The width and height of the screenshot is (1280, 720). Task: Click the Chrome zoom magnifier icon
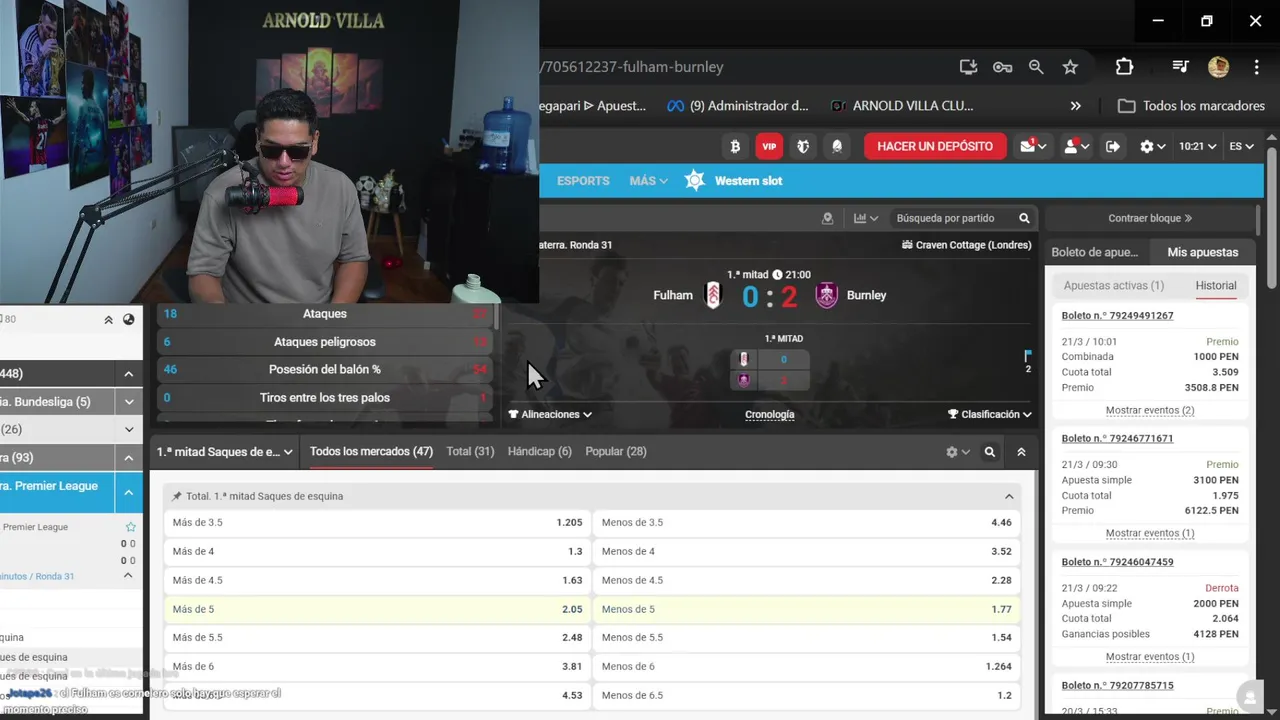(x=1036, y=67)
